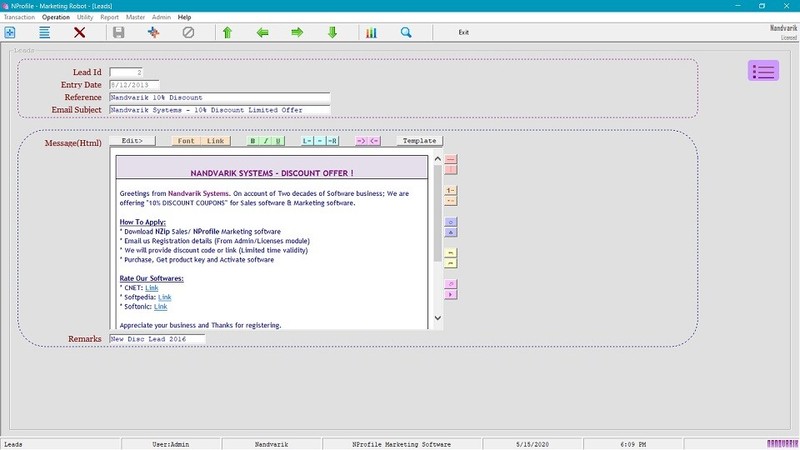The height and width of the screenshot is (450, 800).
Task: Click the Edit> button
Action: click(132, 141)
